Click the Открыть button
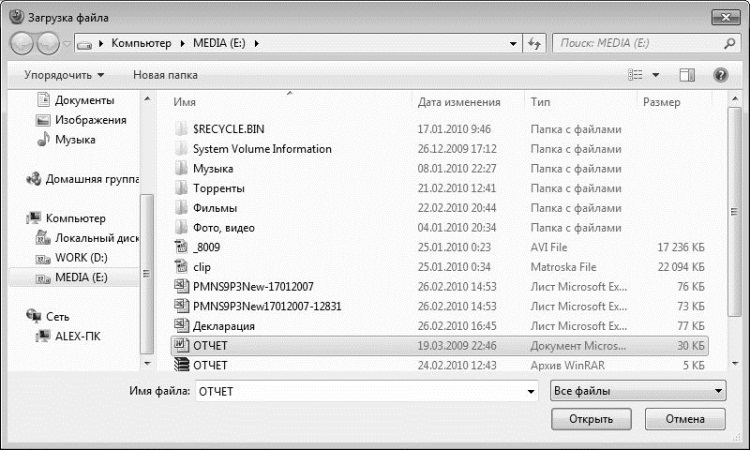Viewport: 750px width, 450px height. click(591, 419)
